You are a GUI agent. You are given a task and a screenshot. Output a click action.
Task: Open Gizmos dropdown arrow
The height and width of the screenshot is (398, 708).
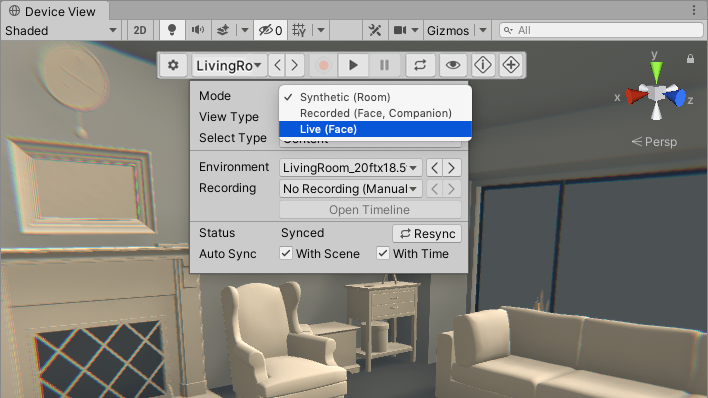click(483, 30)
